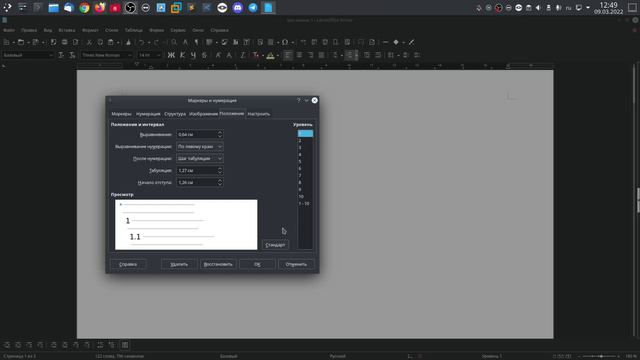Image resolution: width=640 pixels, height=360 pixels.
Task: Center text in formatting toolbar
Action: click(x=299, y=55)
